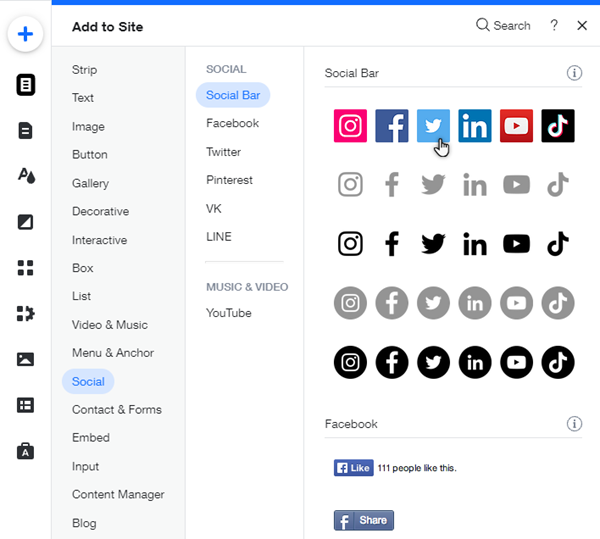Screen dimensions: 600x539
Task: Select the gray circle LinkedIn icon
Action: (475, 303)
